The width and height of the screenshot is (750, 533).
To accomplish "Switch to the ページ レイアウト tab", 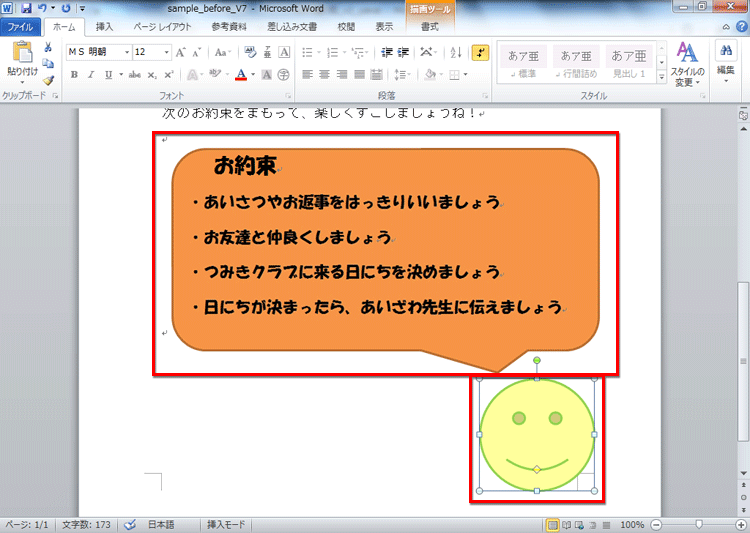I will 162,27.
